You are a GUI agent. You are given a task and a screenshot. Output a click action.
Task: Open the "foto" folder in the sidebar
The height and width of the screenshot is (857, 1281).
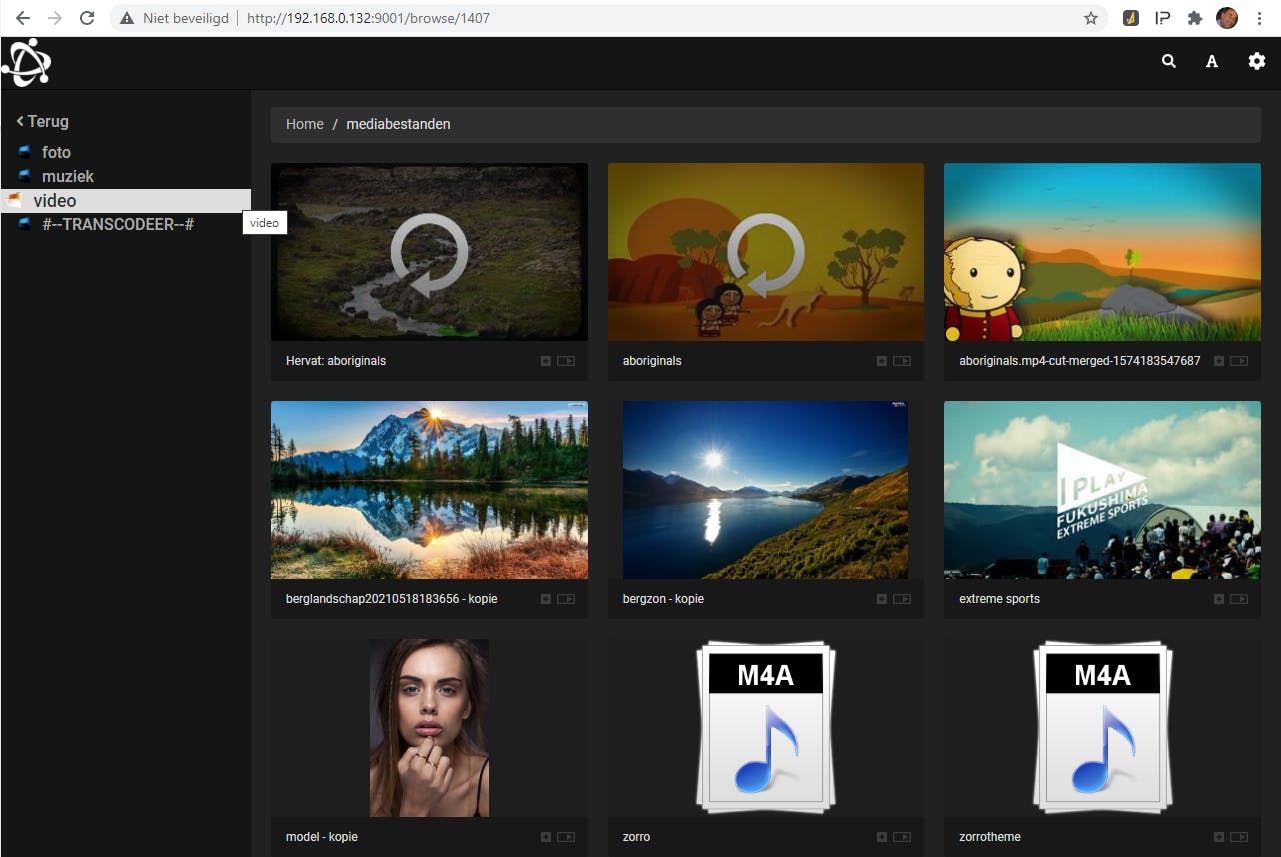pyautogui.click(x=56, y=152)
